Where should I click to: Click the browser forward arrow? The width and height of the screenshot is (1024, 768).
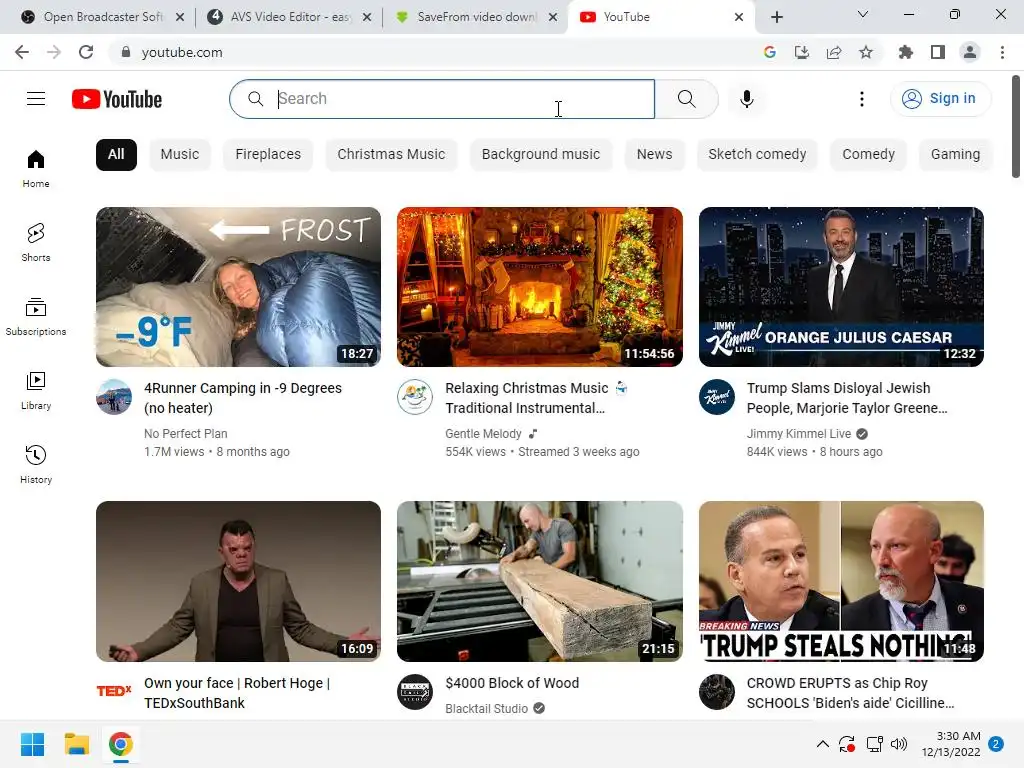(54, 52)
